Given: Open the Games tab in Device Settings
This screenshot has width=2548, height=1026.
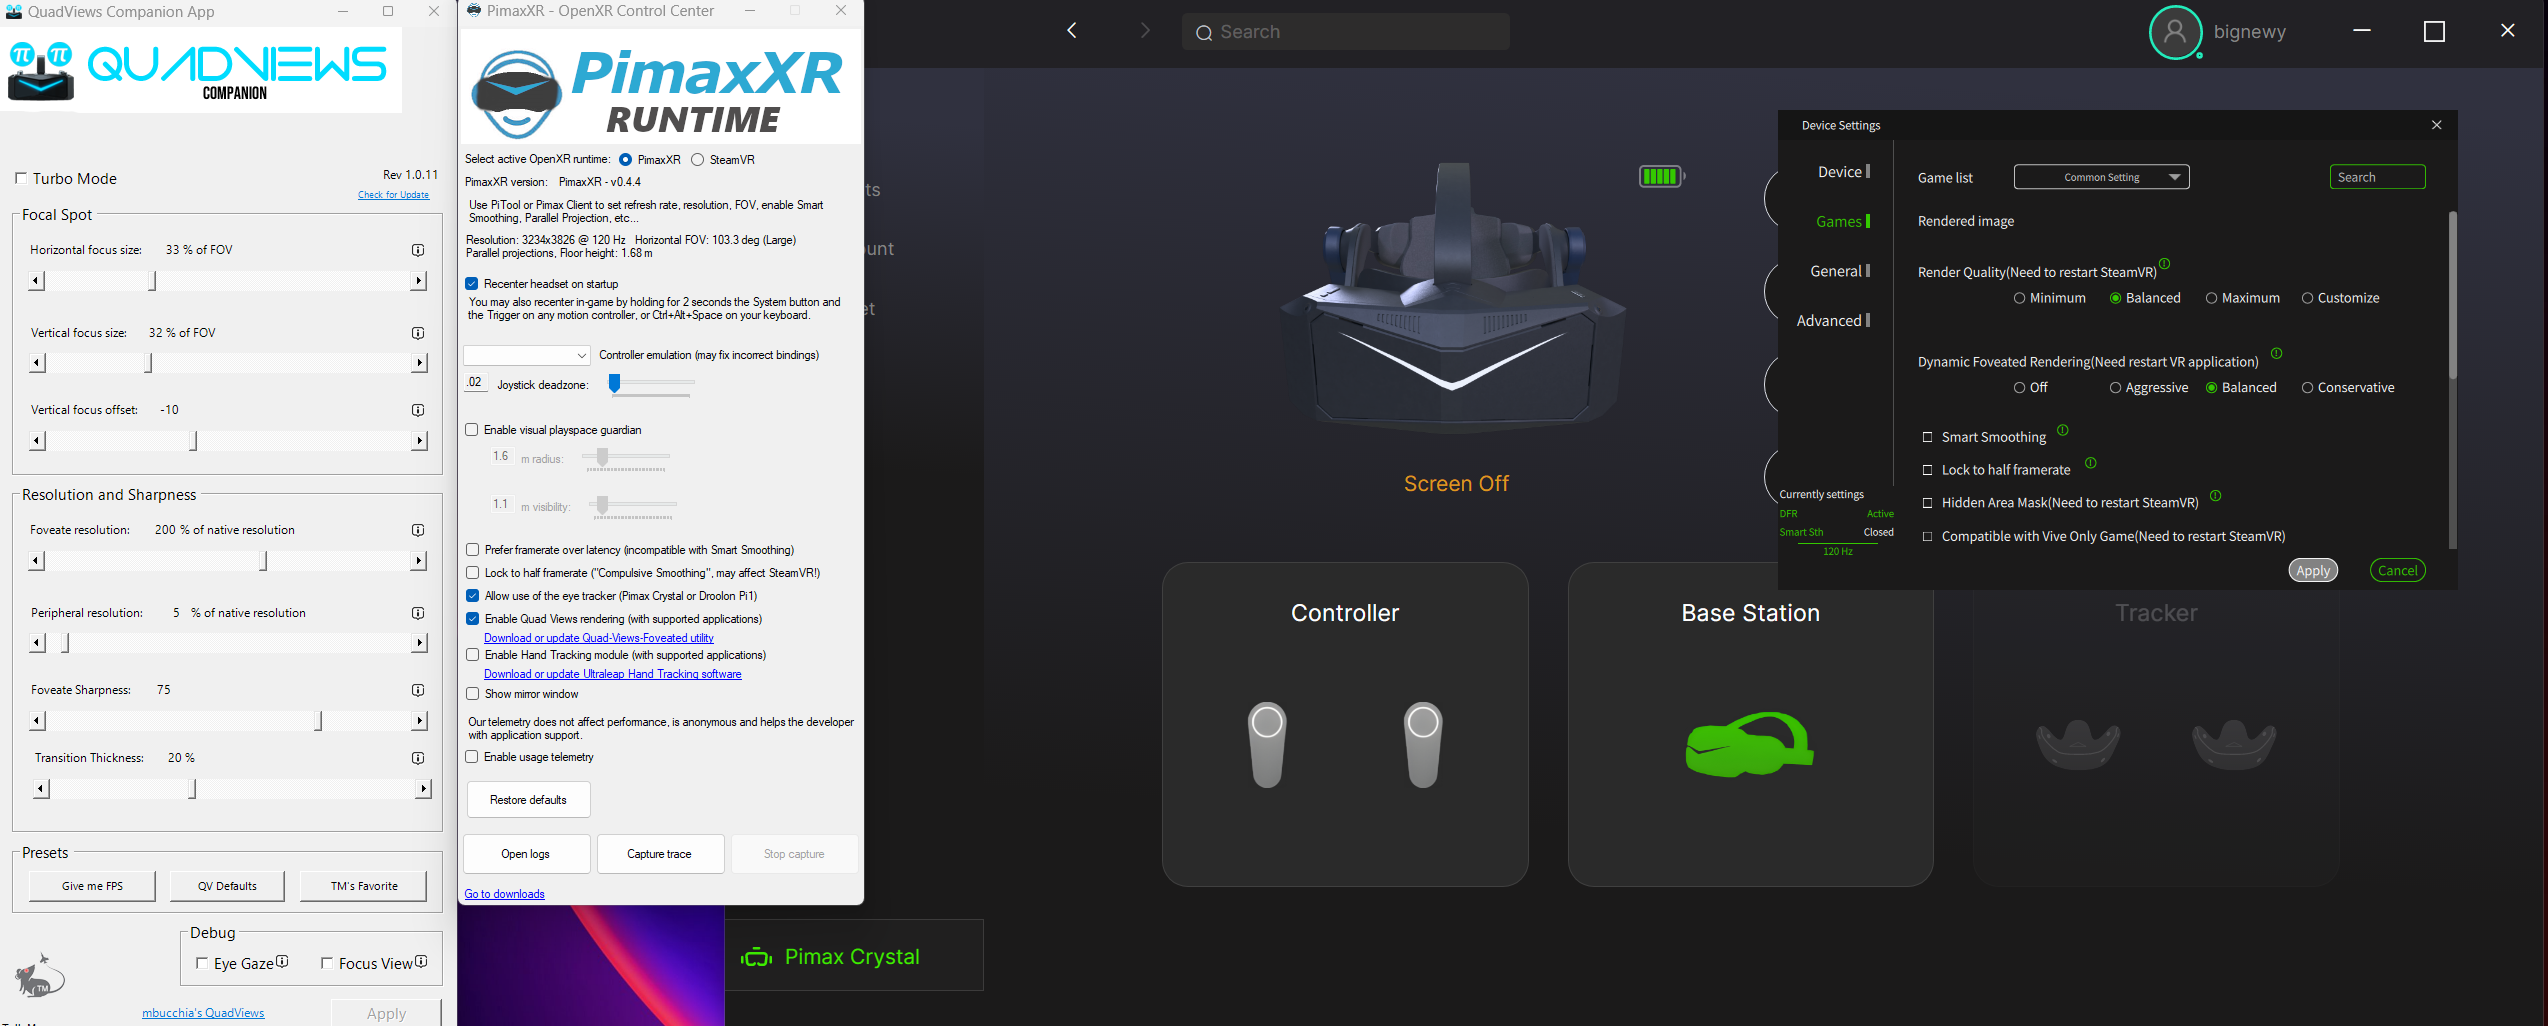Looking at the screenshot, I should pos(1842,221).
